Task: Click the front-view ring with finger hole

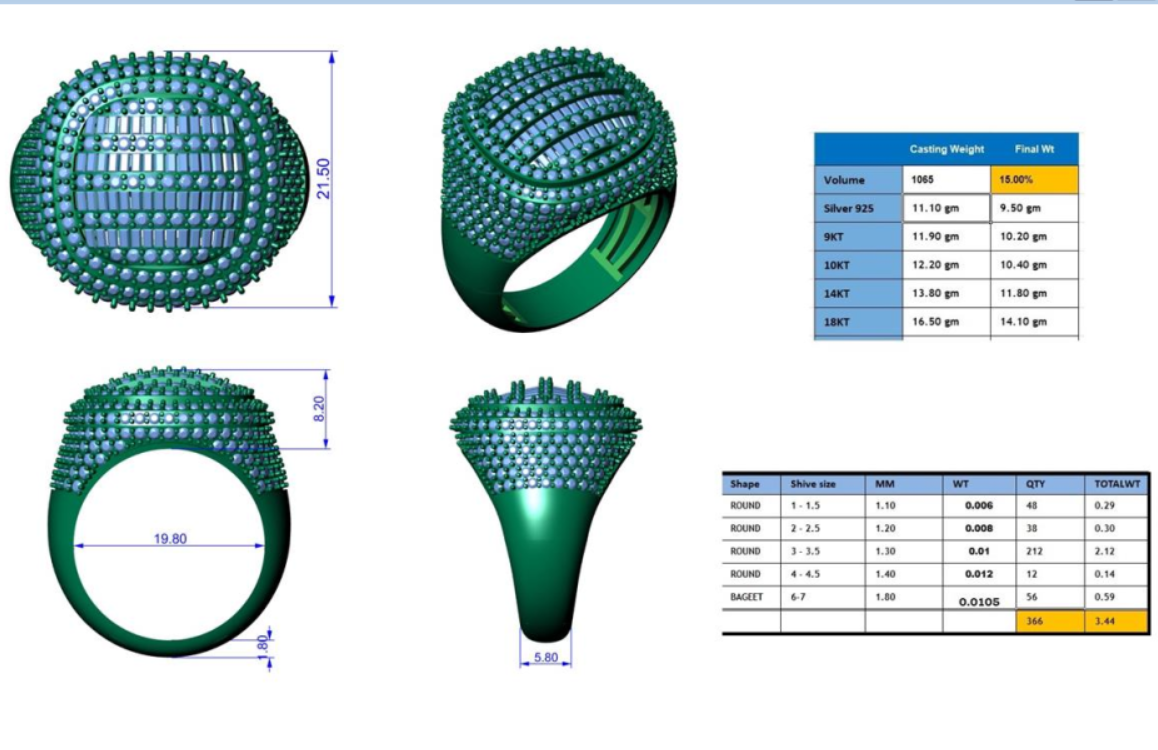Action: point(170,510)
